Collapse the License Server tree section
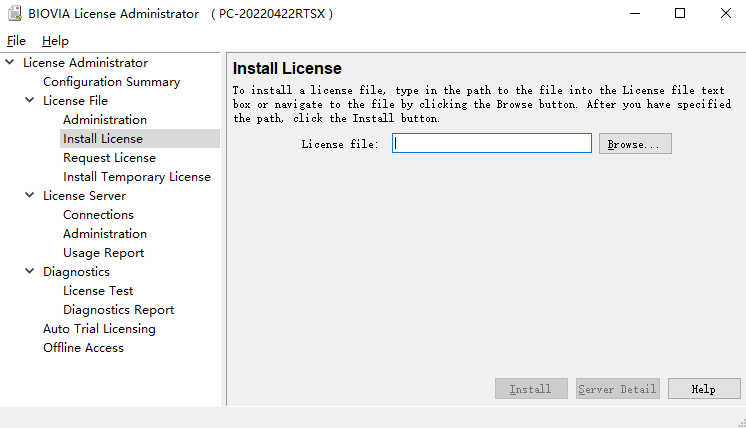746x428 pixels. click(x=30, y=196)
